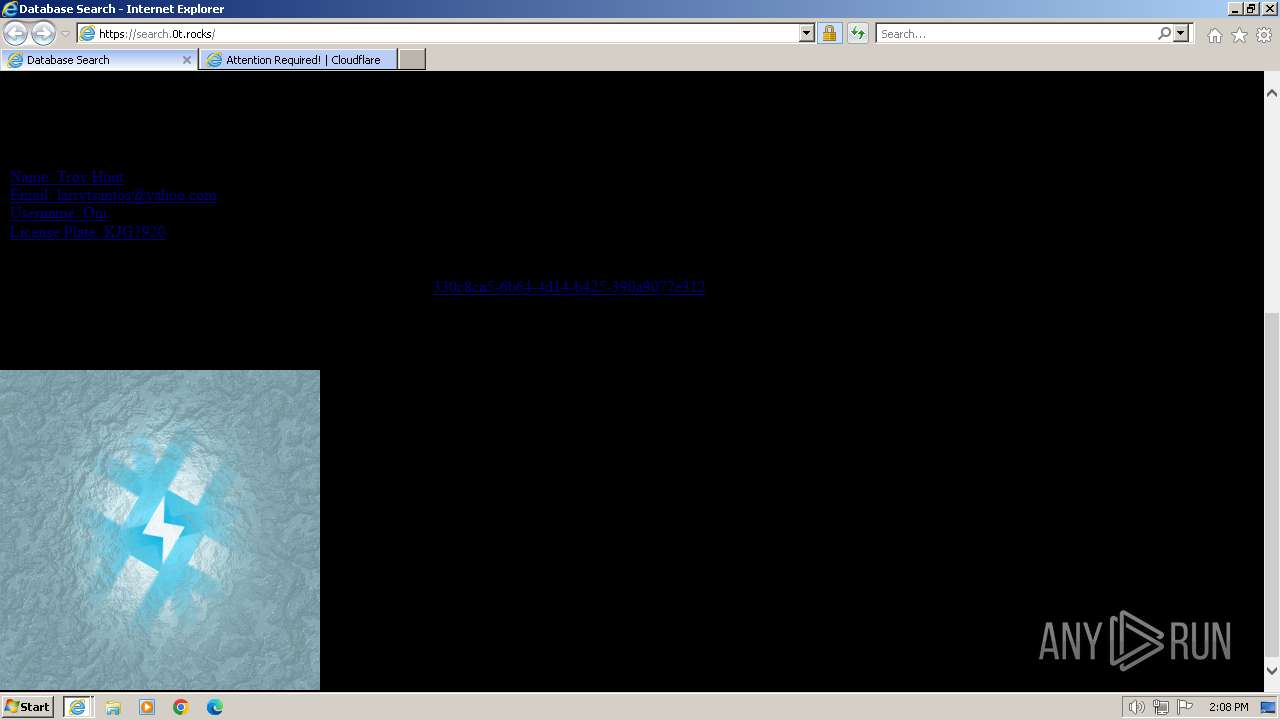Follow the 'License Plate' link

(88, 232)
